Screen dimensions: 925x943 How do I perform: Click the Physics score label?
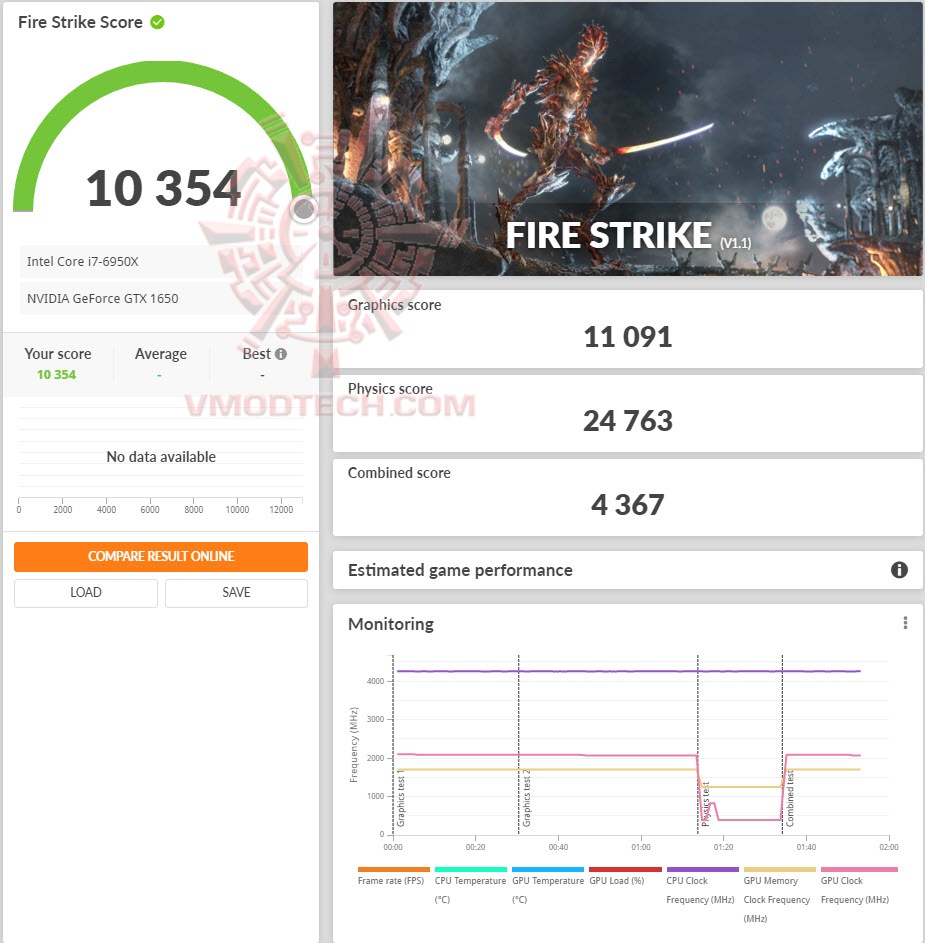[390, 389]
